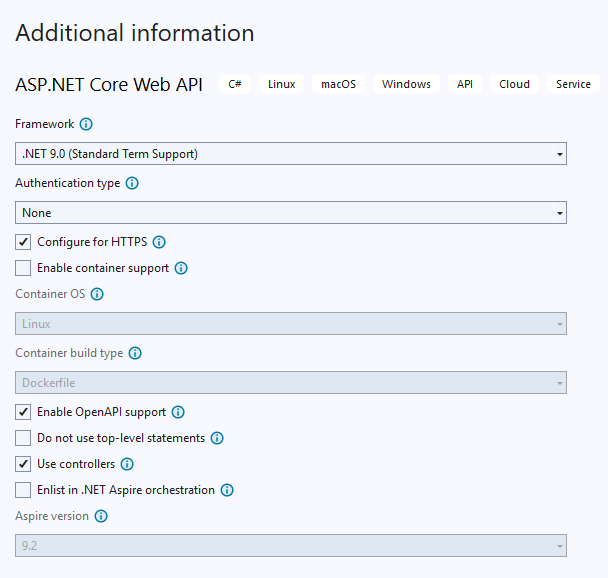Click the Service tag
Screen dimensions: 608x578
pos(573,84)
